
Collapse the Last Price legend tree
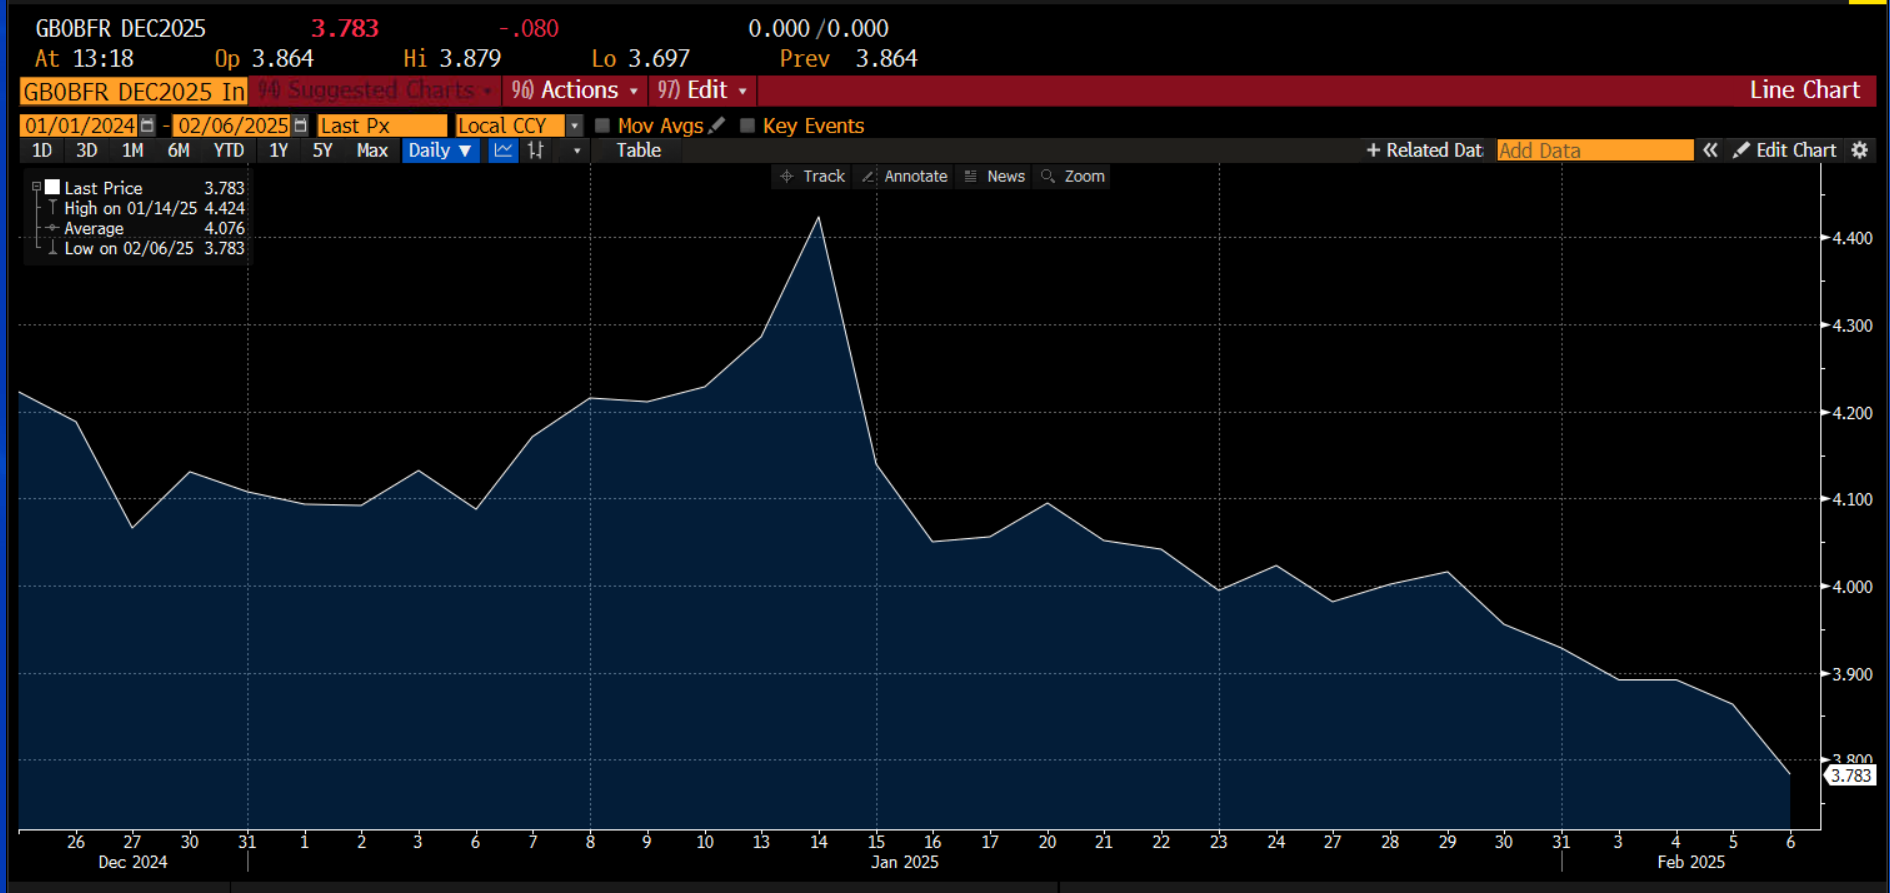(x=36, y=187)
